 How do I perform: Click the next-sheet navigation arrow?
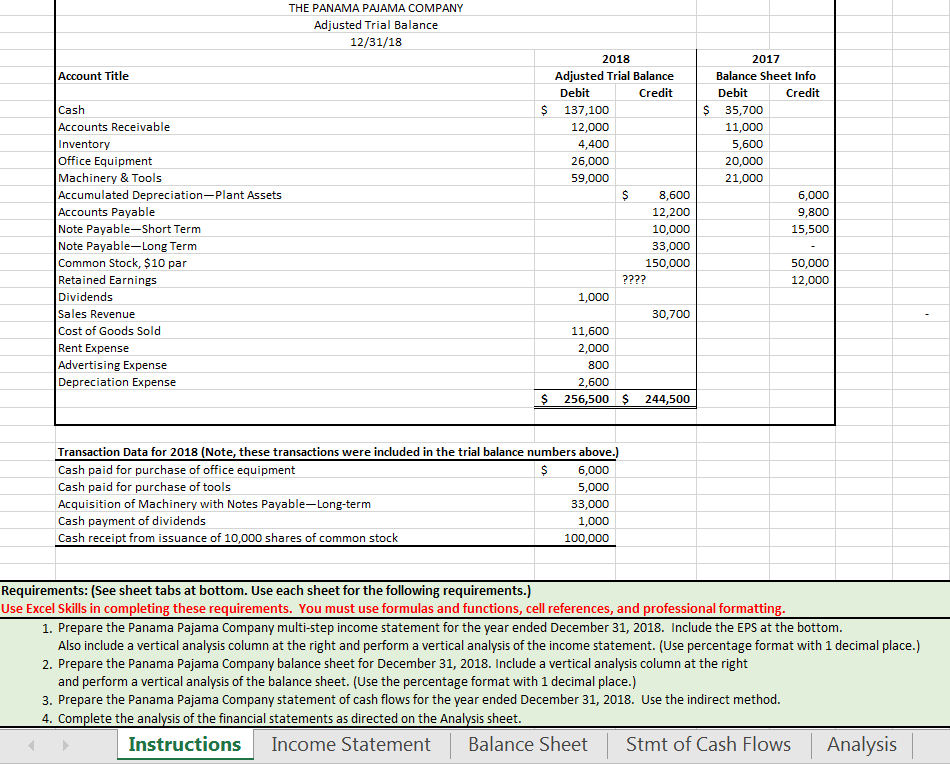(x=64, y=744)
